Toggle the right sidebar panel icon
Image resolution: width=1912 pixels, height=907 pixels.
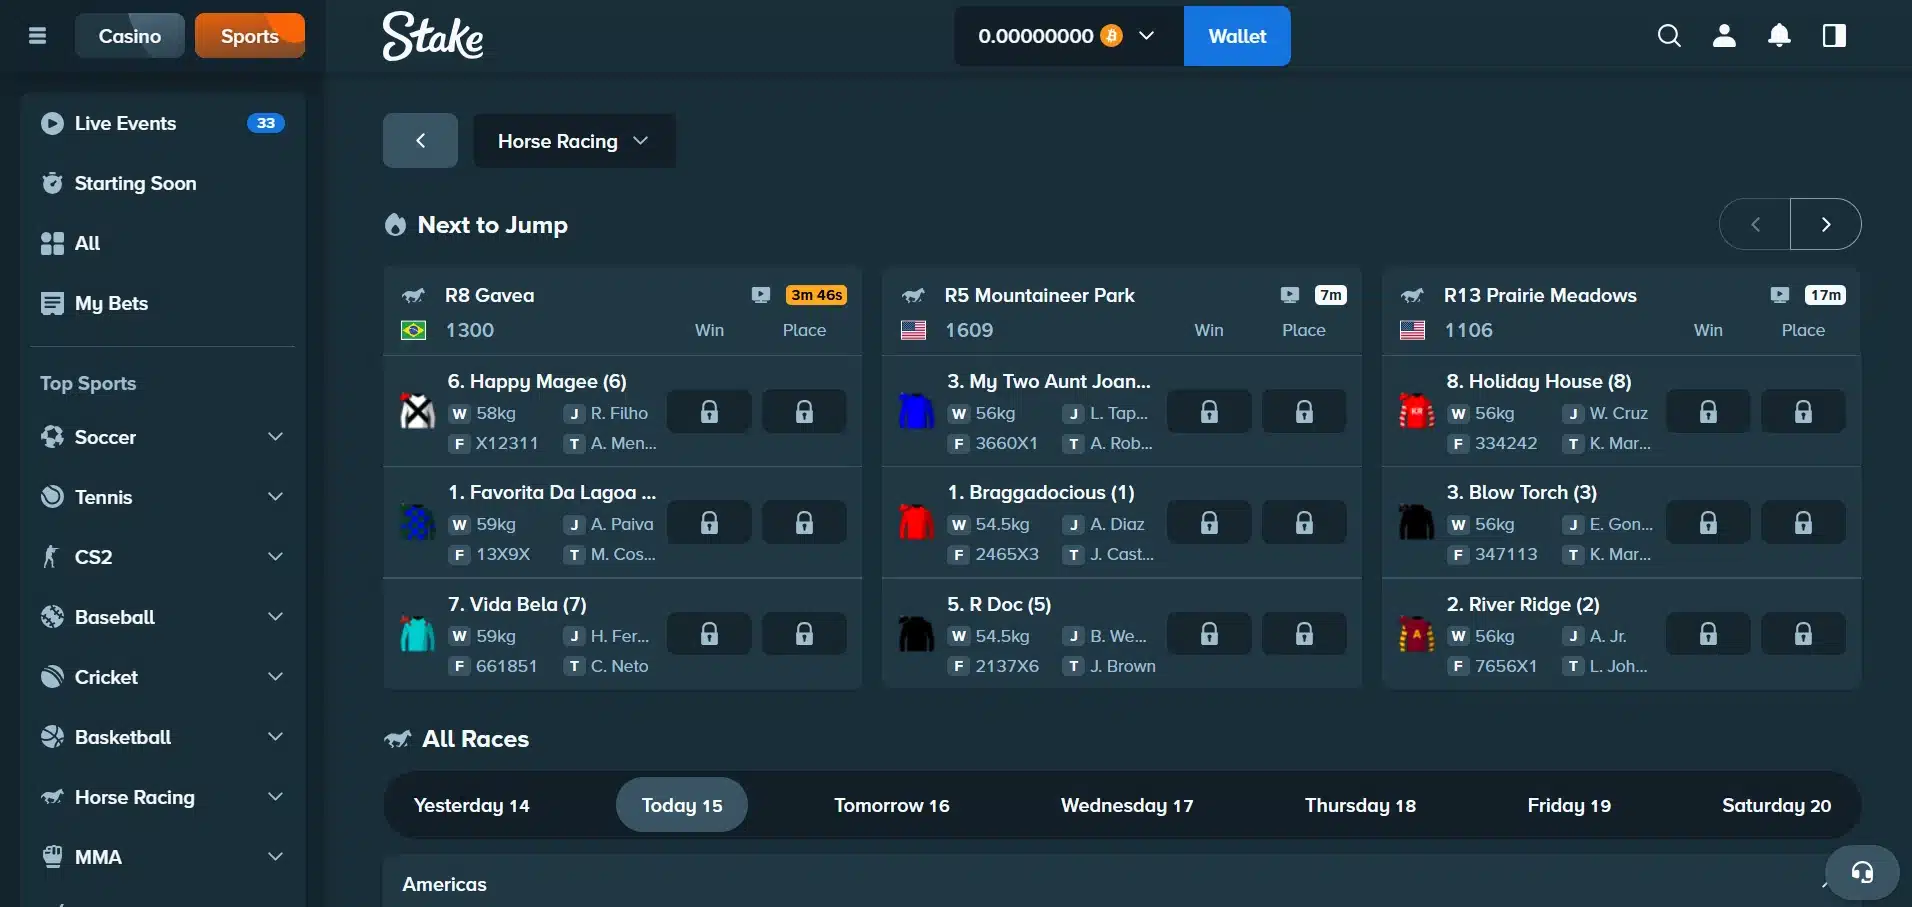pyautogui.click(x=1834, y=36)
